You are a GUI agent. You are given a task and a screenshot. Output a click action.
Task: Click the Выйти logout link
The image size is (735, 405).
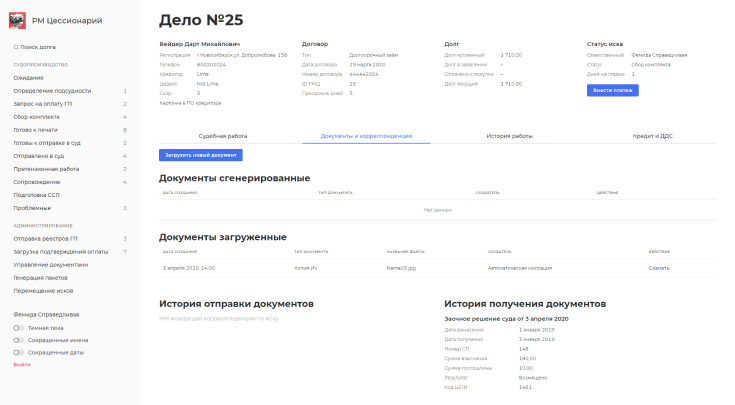(x=21, y=365)
